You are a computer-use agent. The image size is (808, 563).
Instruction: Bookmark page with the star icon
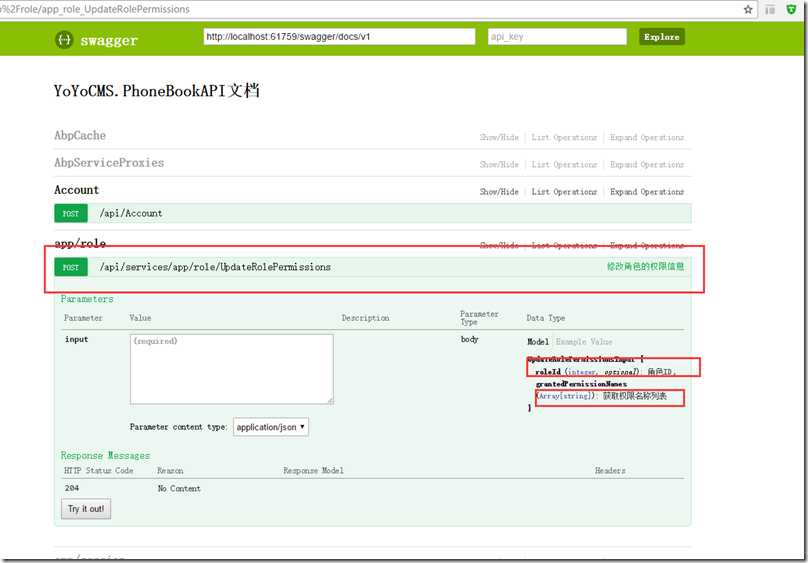[748, 9]
